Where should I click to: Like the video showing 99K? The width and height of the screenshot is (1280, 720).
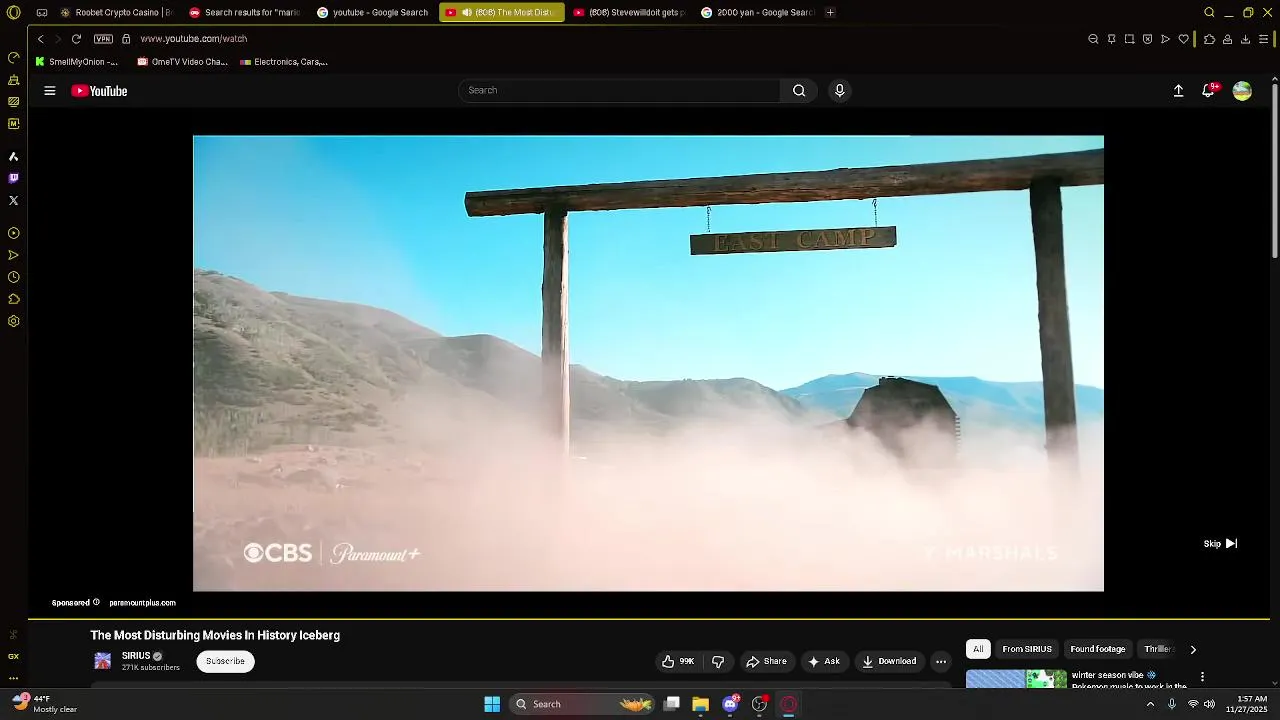pyautogui.click(x=679, y=661)
